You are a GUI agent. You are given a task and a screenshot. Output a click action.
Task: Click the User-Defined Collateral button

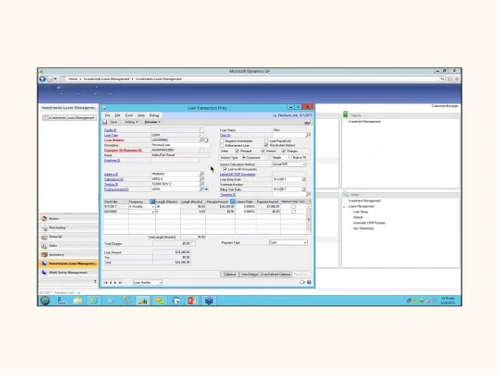point(276,274)
